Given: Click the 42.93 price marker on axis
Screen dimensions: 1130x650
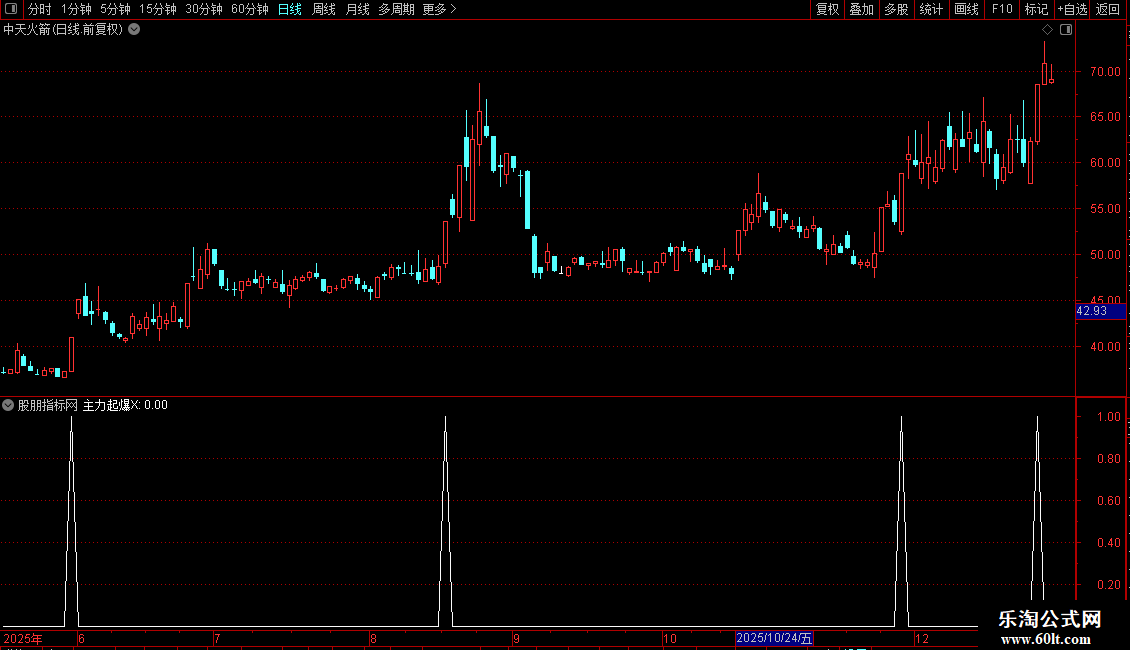Looking at the screenshot, I should (1100, 311).
